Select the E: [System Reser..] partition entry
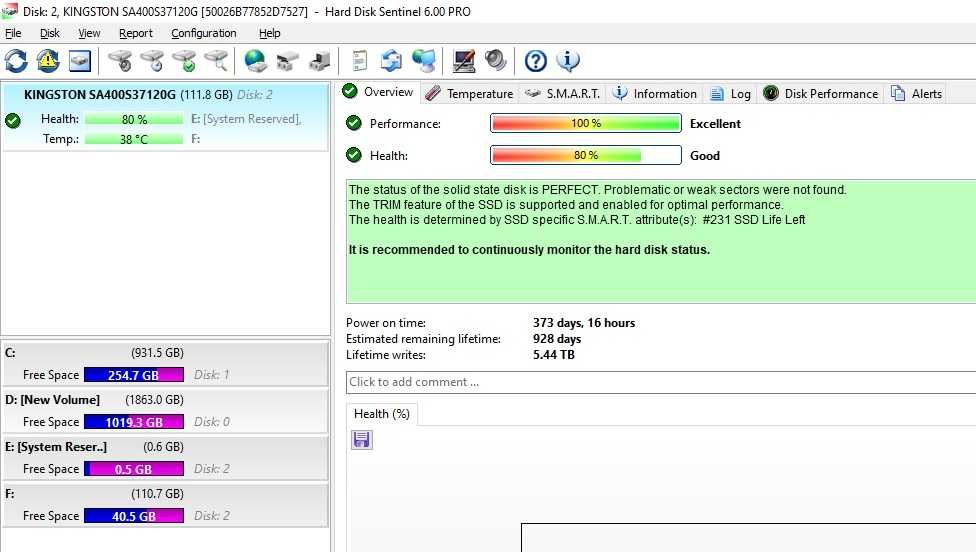Viewport: 976px width, 552px height. 165,457
